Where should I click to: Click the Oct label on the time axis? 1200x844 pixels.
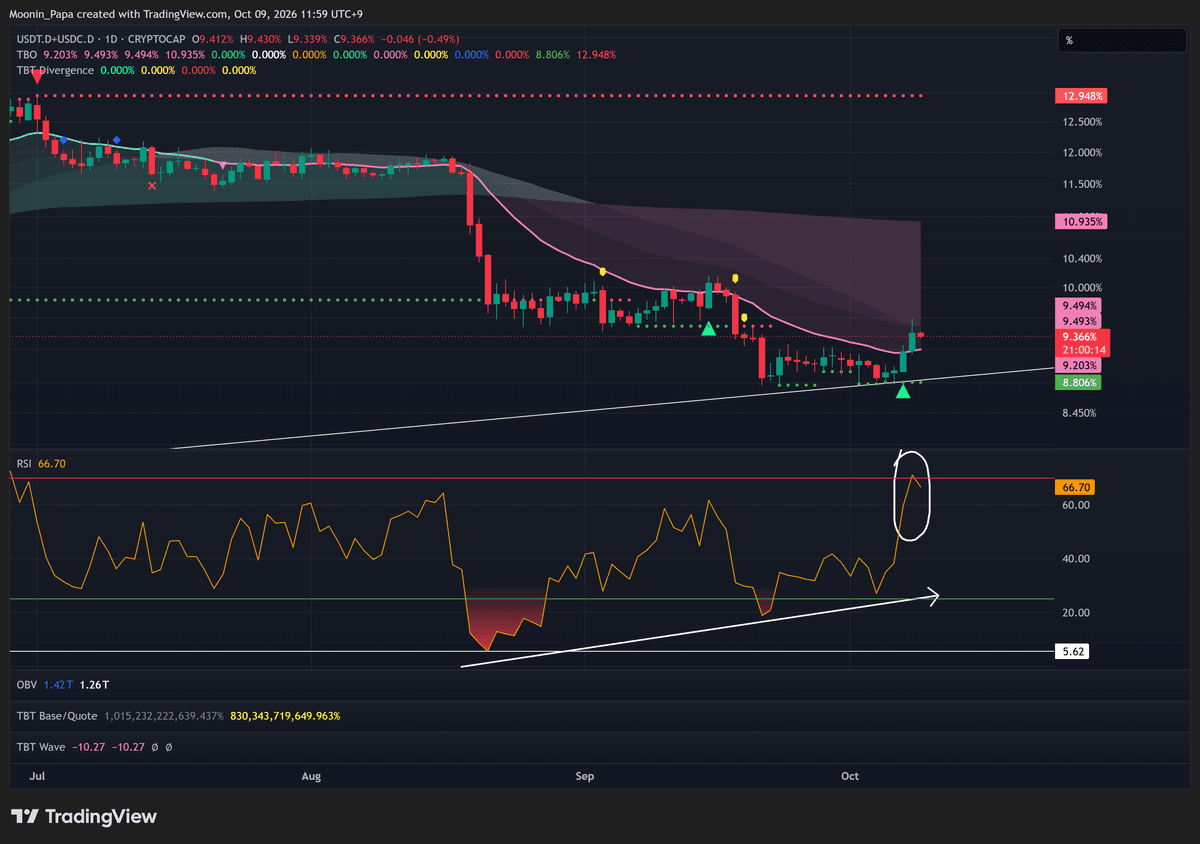[850, 776]
